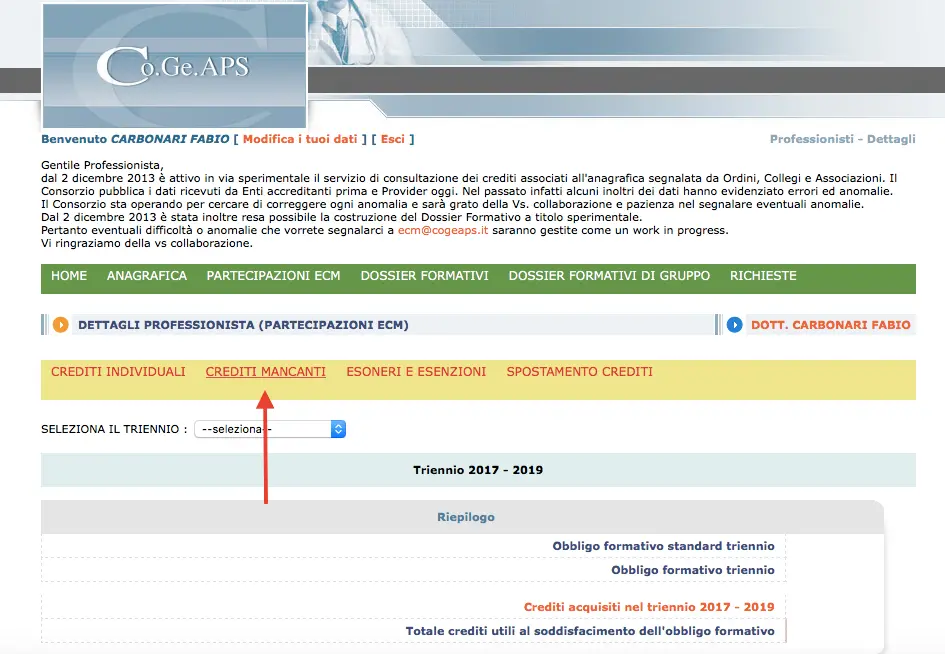Click Crediti acquisiti nel triennio 2017 - 2019
Screen dimensions: 945x654
[649, 607]
